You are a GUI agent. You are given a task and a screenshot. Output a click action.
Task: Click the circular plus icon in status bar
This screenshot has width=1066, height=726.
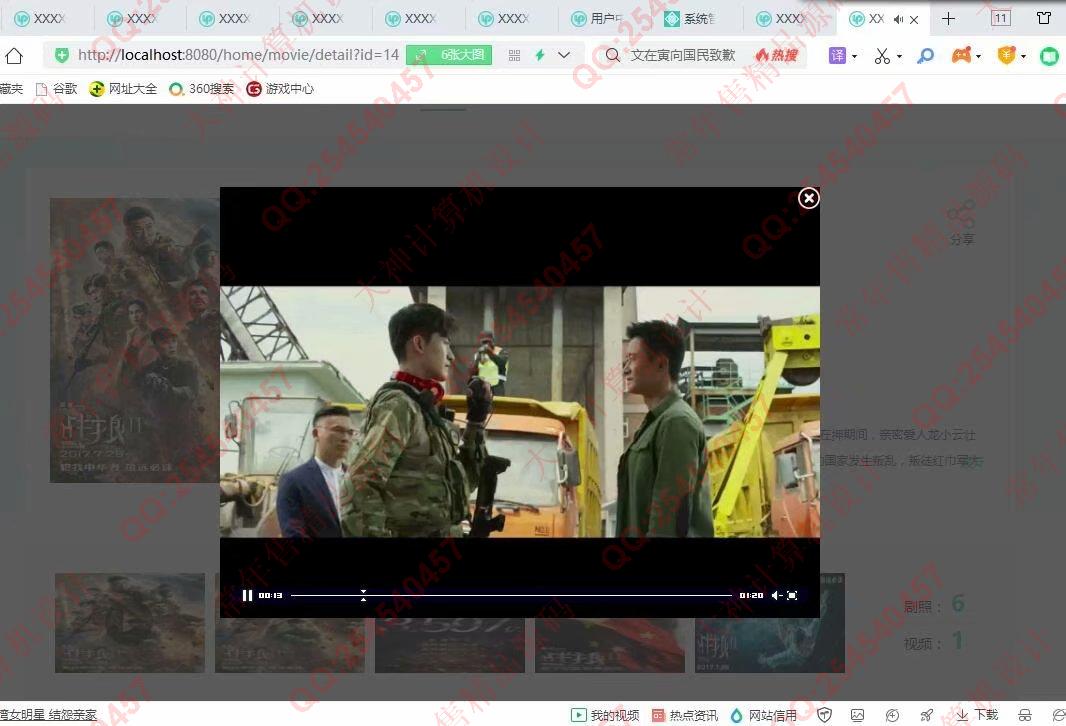(892, 715)
